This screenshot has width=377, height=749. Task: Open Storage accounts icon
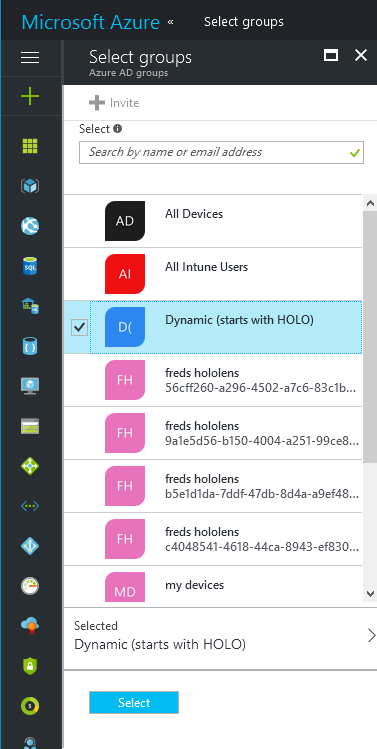tap(30, 426)
